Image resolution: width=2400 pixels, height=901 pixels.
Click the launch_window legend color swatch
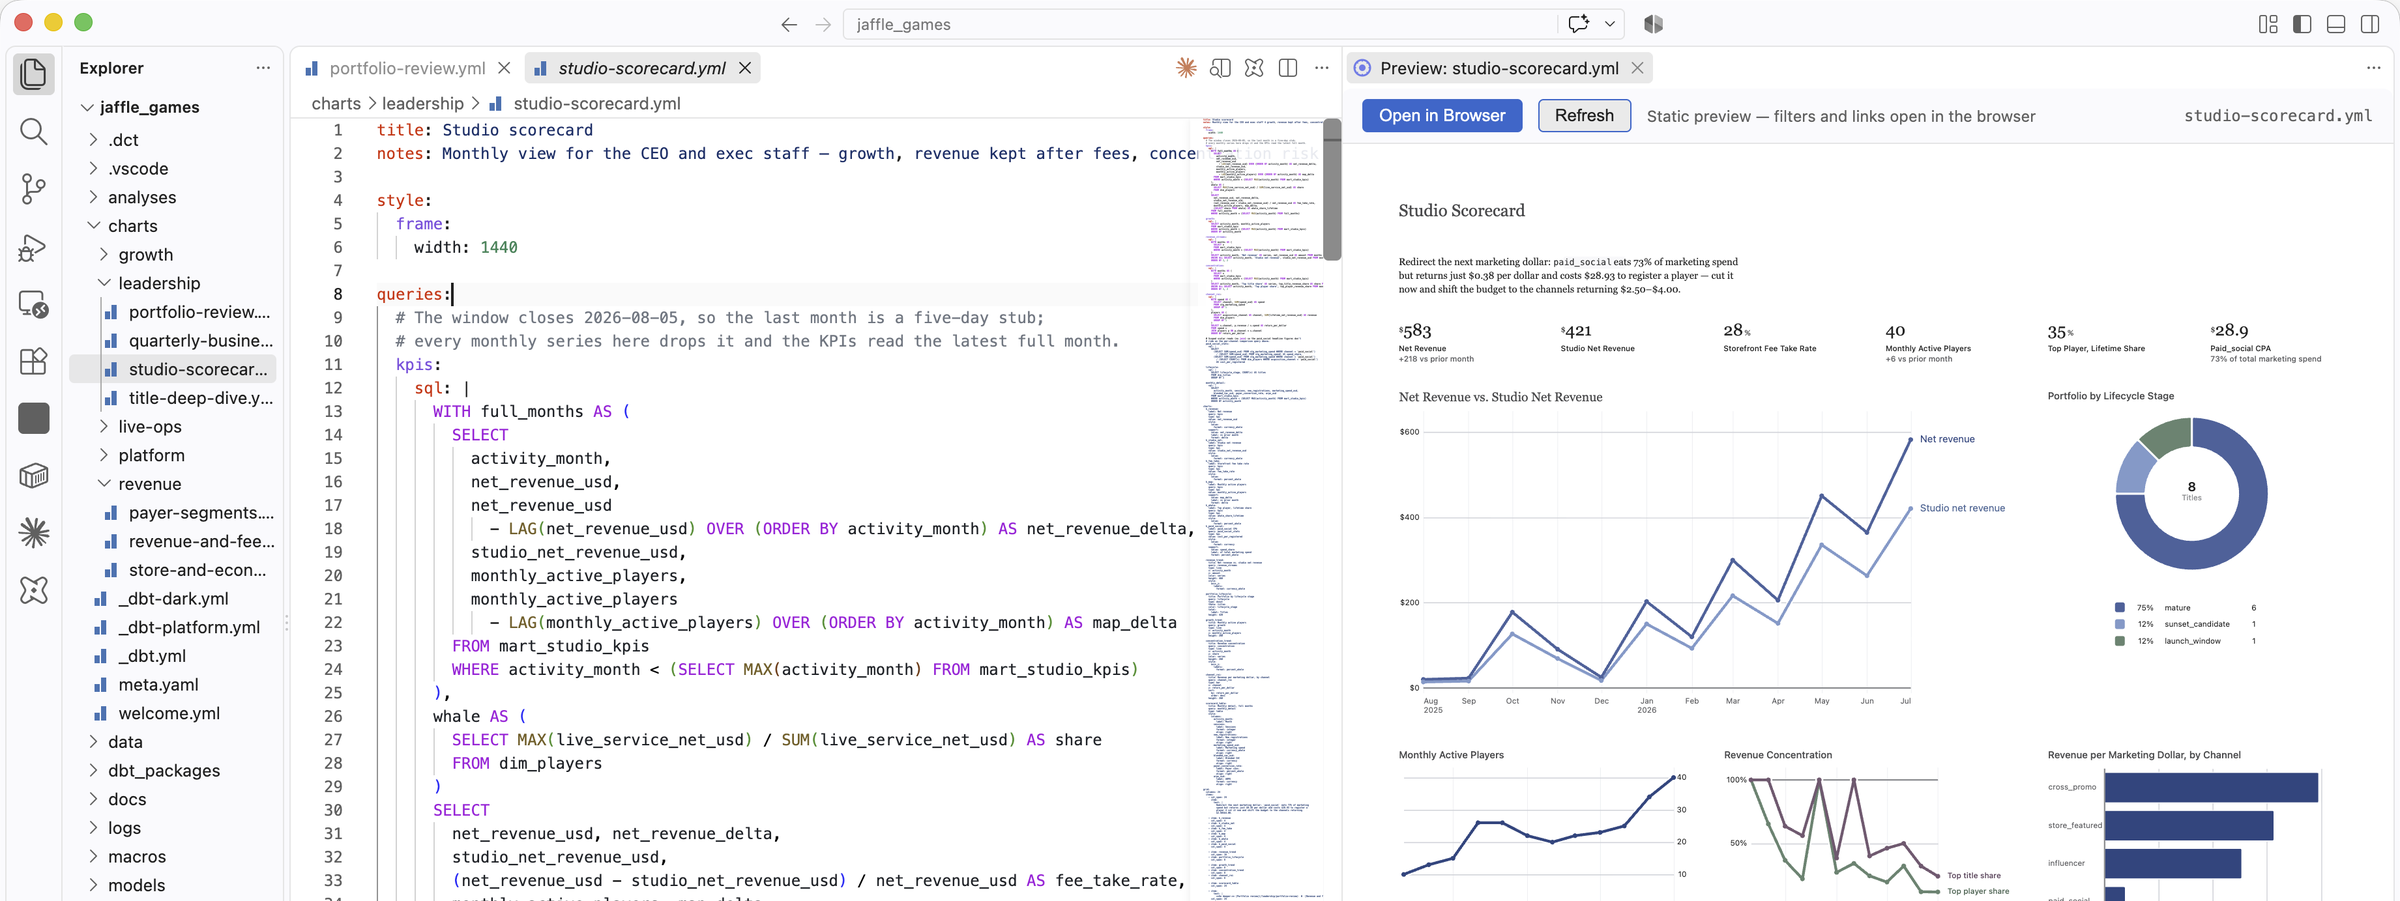pos(2120,641)
